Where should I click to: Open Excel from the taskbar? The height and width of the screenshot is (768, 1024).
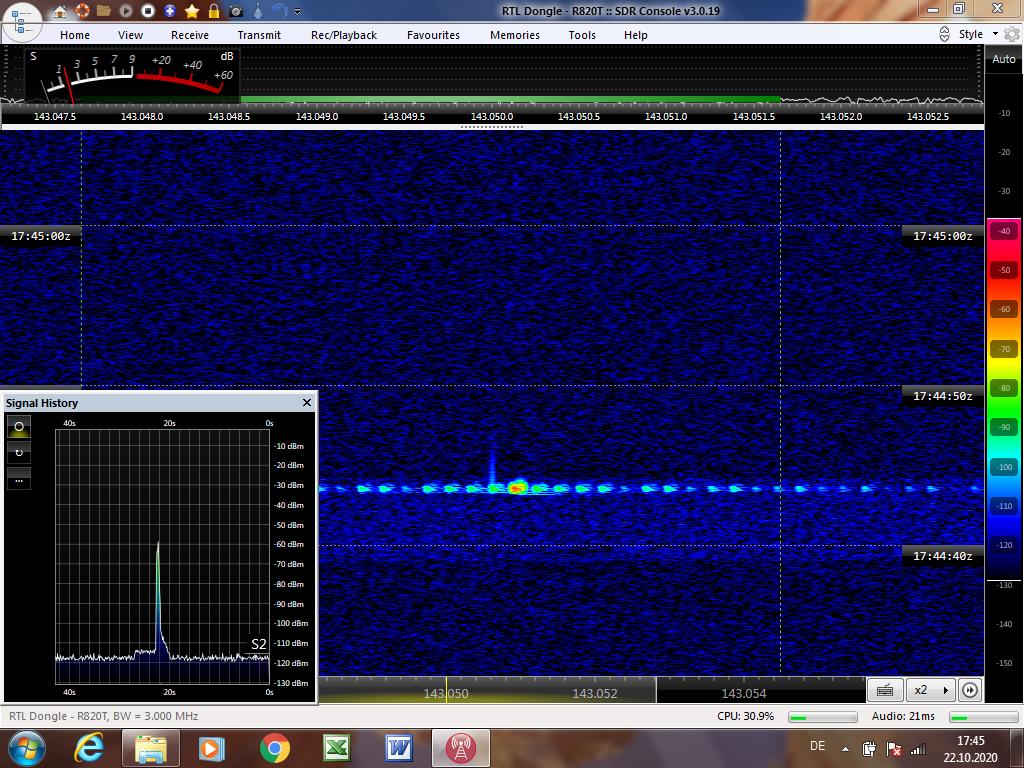click(x=336, y=748)
